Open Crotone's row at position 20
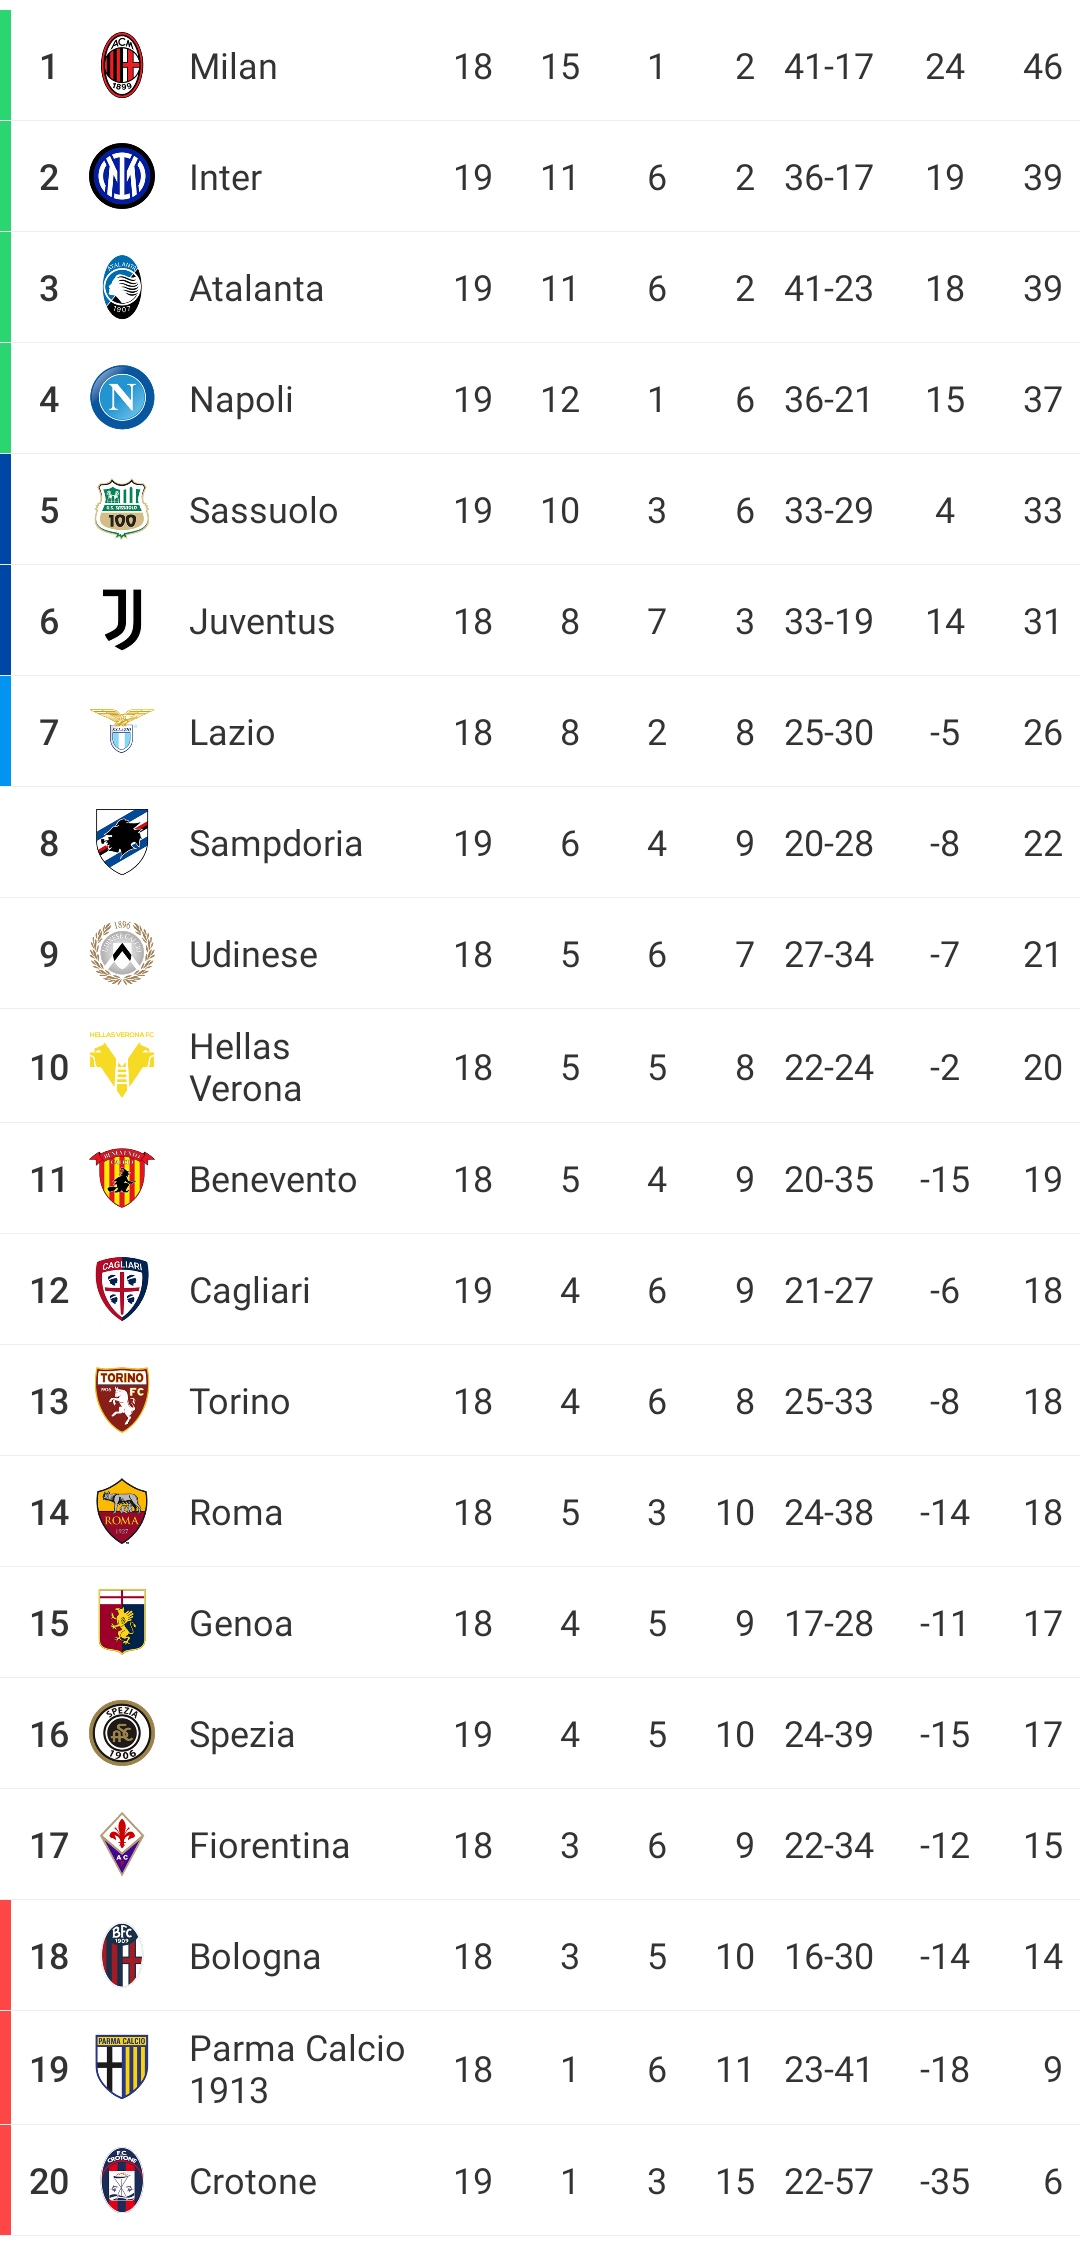Screen dimensions: 1080x2248 click(x=540, y=2181)
